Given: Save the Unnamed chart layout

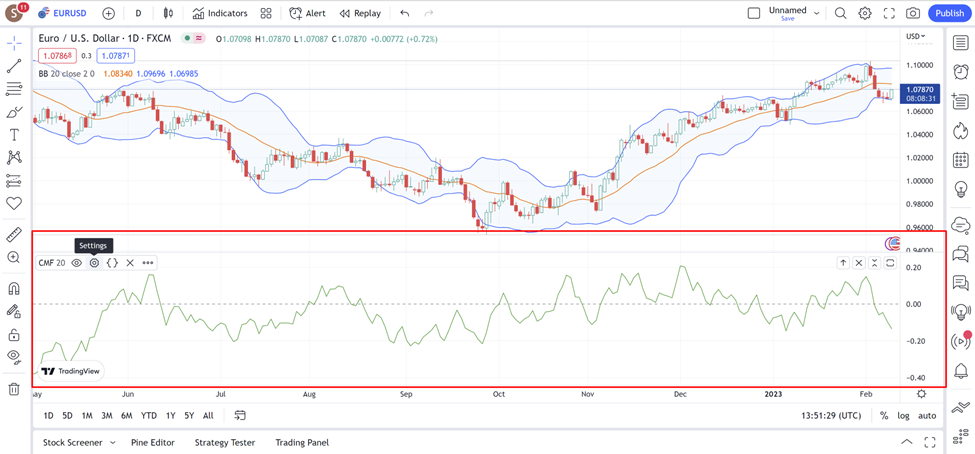Looking at the screenshot, I should click(787, 19).
